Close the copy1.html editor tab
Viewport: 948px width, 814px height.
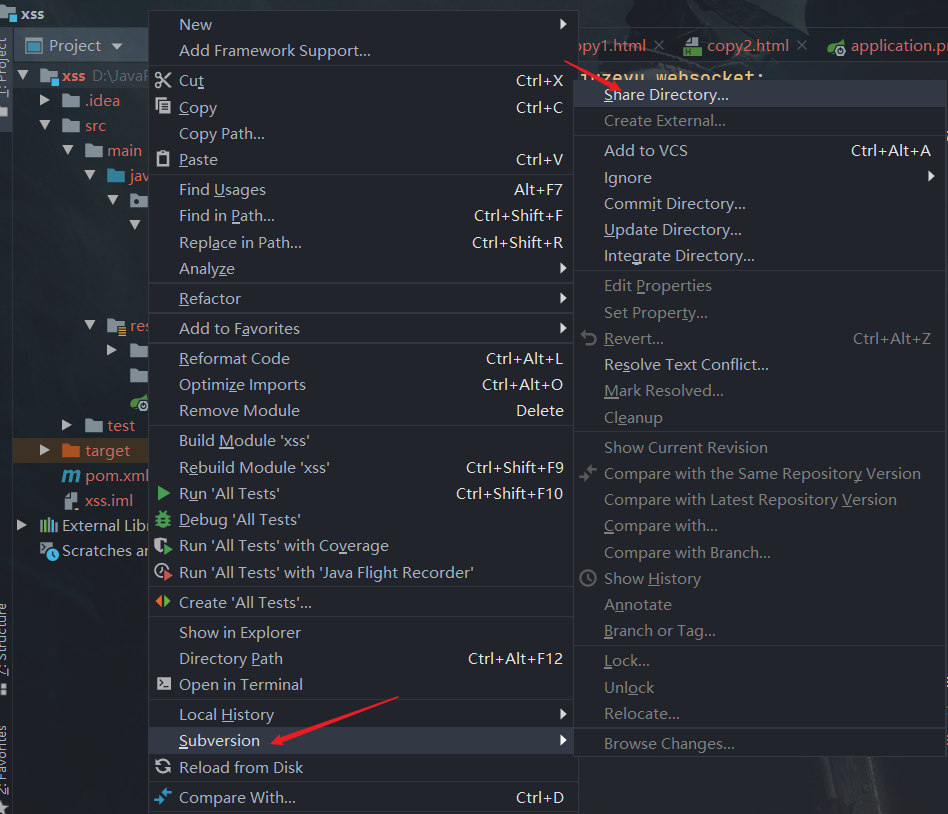tap(659, 45)
